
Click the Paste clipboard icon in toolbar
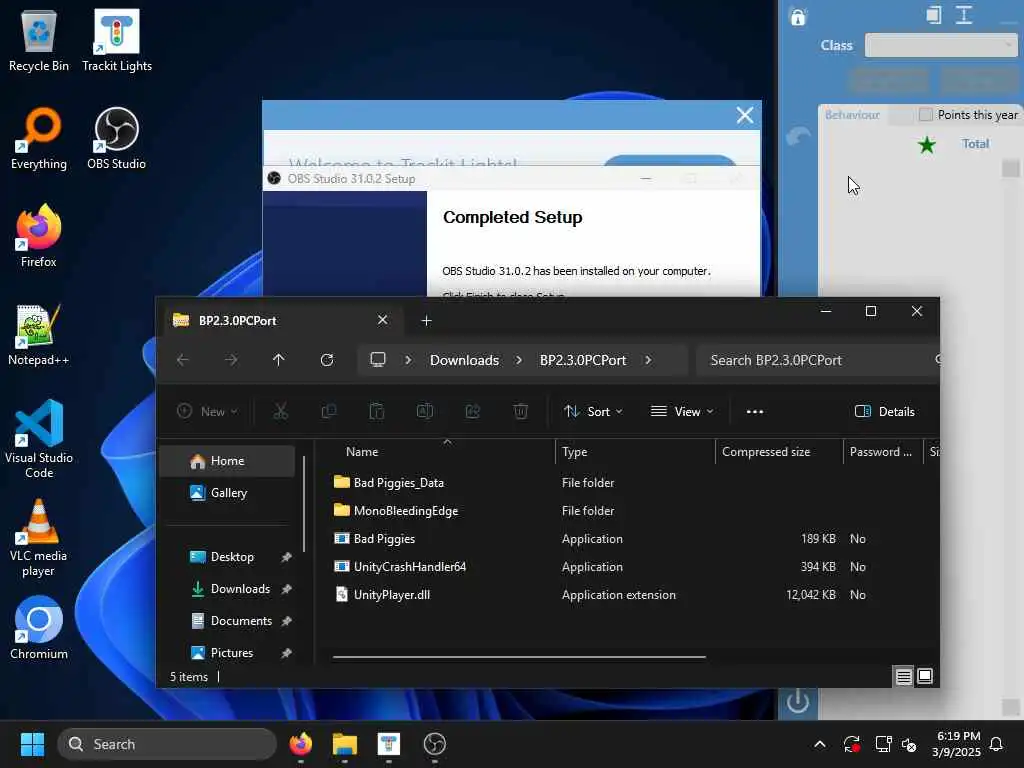(x=377, y=411)
